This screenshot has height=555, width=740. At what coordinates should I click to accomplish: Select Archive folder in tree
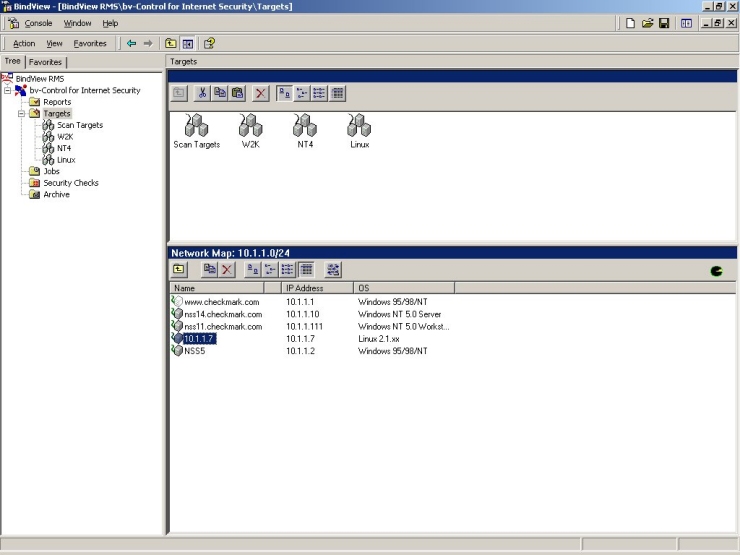point(56,194)
